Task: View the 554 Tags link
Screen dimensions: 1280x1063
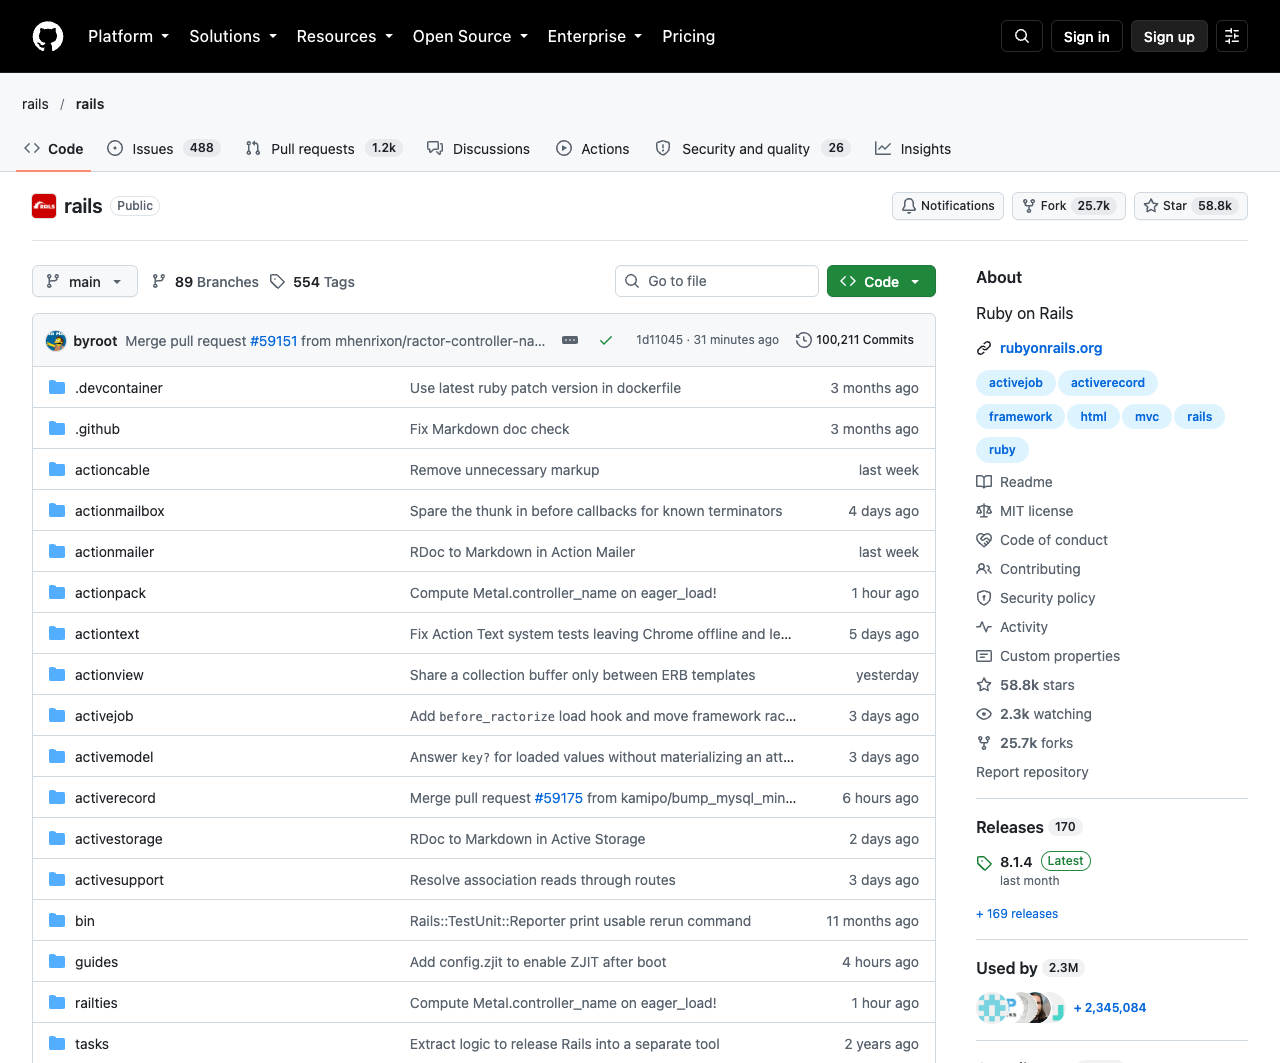Action: 312,282
